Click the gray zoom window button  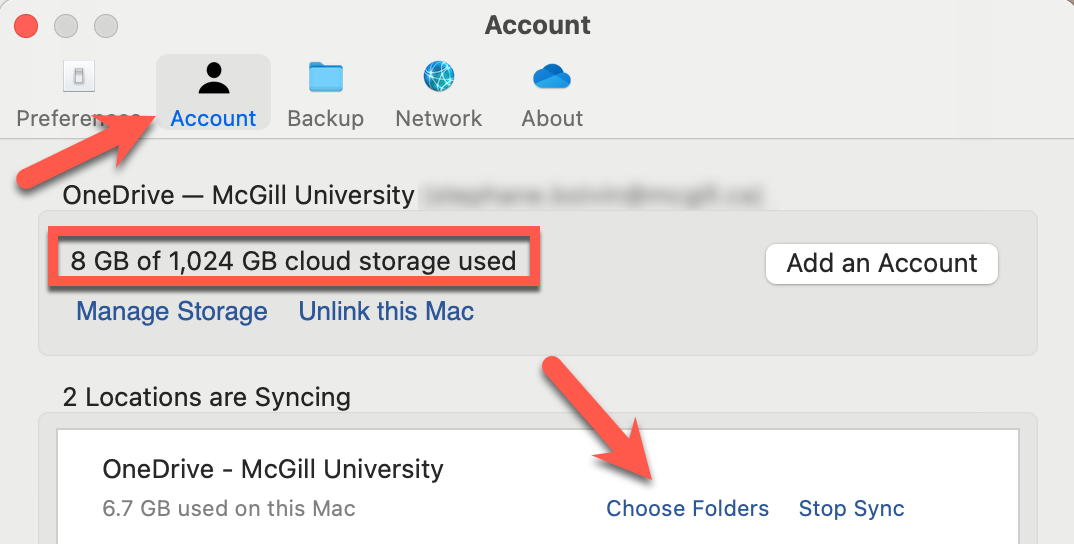tap(106, 26)
